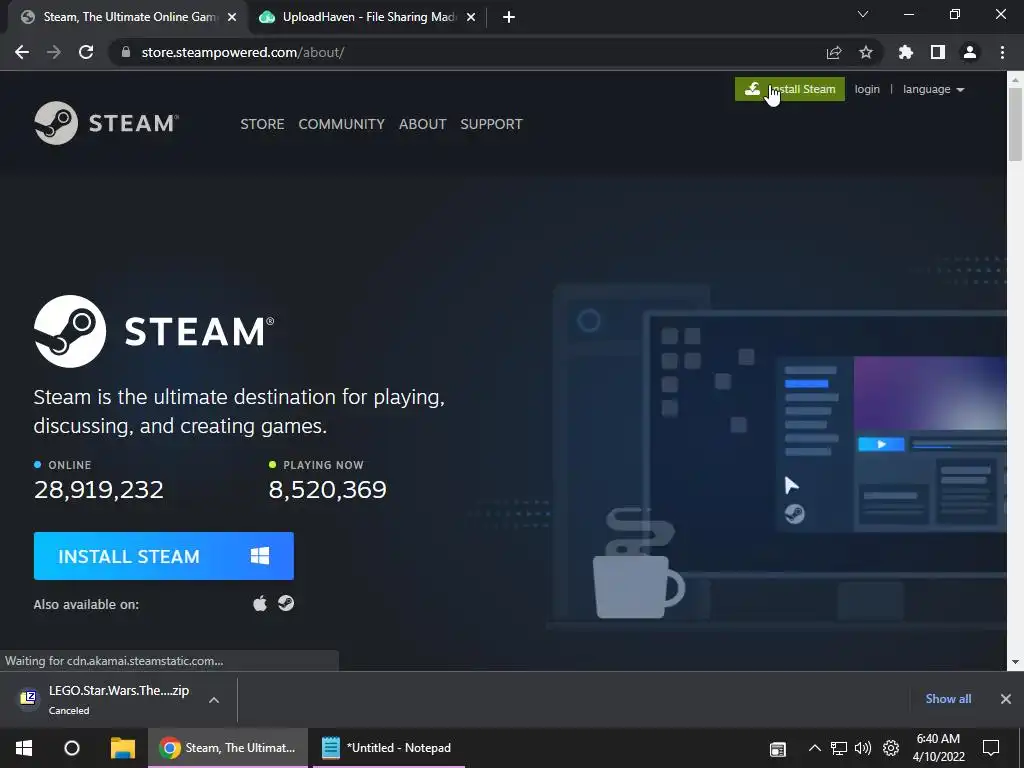1024x768 pixels.
Task: Expand the language dropdown
Action: (x=933, y=89)
